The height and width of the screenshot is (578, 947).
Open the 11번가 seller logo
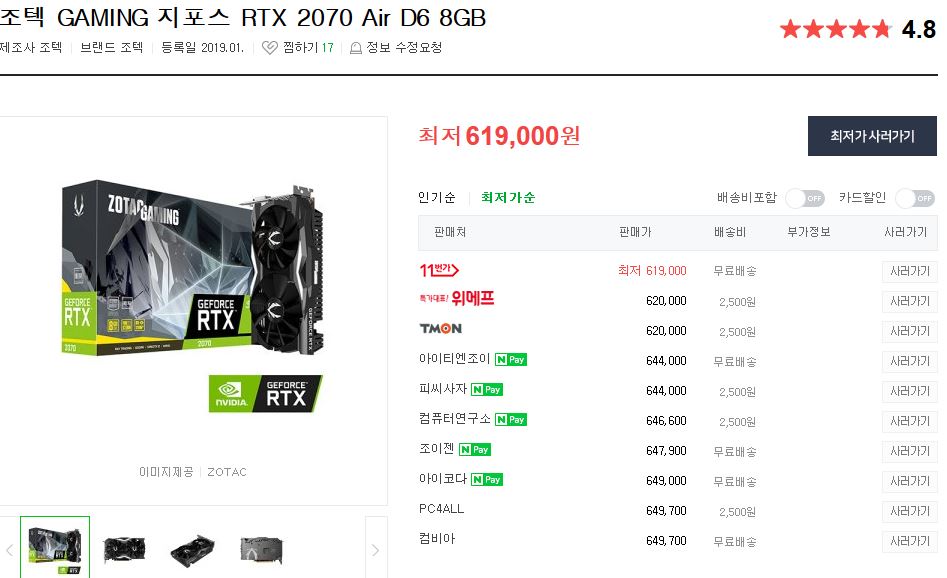[439, 270]
